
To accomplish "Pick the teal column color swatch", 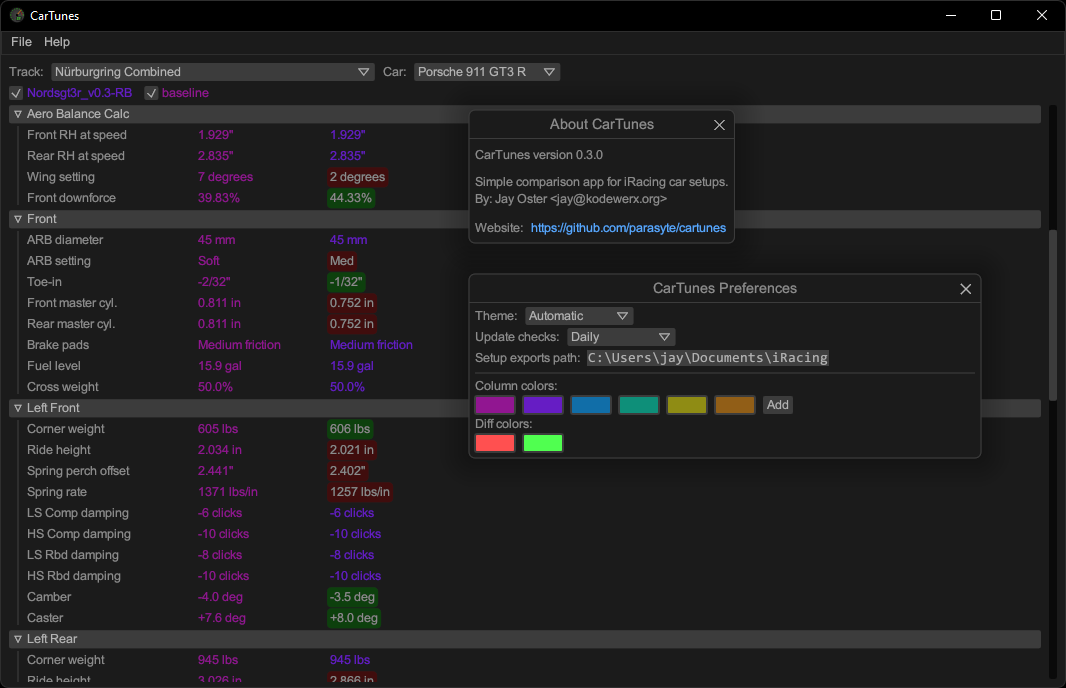I will click(x=638, y=405).
